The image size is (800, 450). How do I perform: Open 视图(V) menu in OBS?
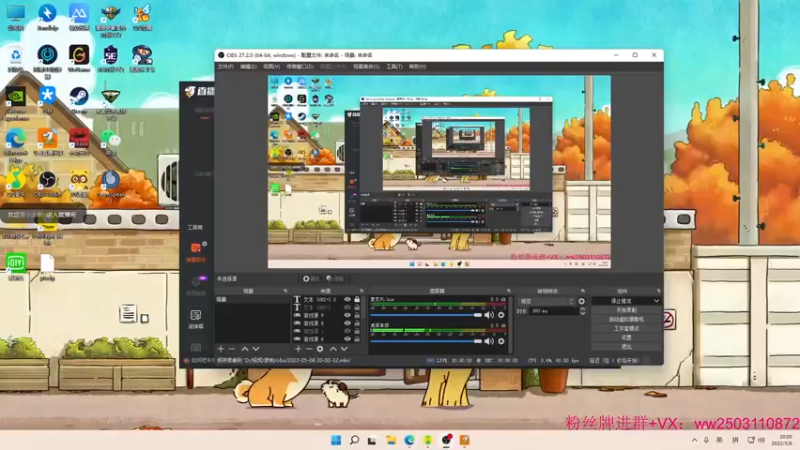pos(271,66)
